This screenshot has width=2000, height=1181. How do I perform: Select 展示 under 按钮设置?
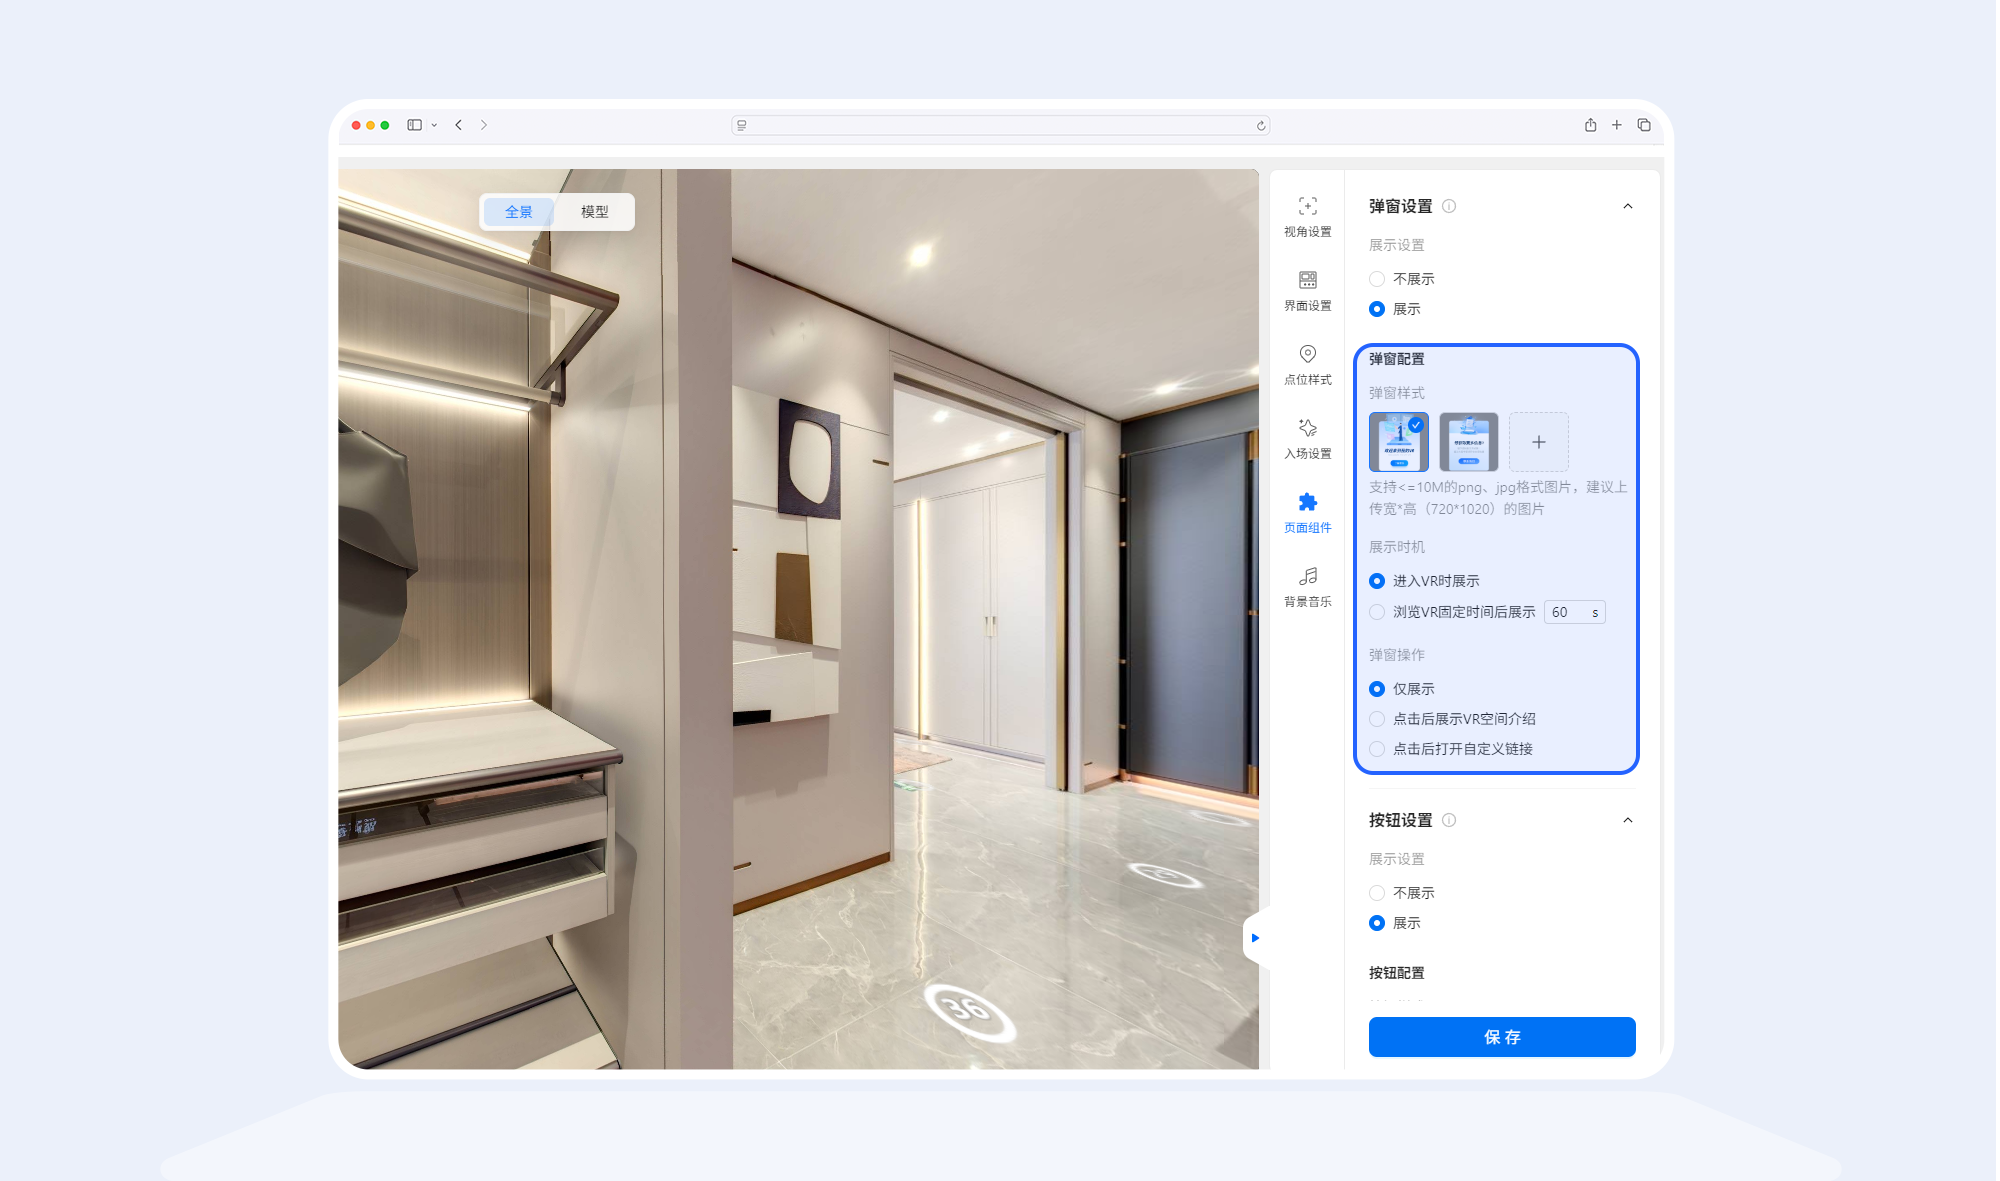1395,923
